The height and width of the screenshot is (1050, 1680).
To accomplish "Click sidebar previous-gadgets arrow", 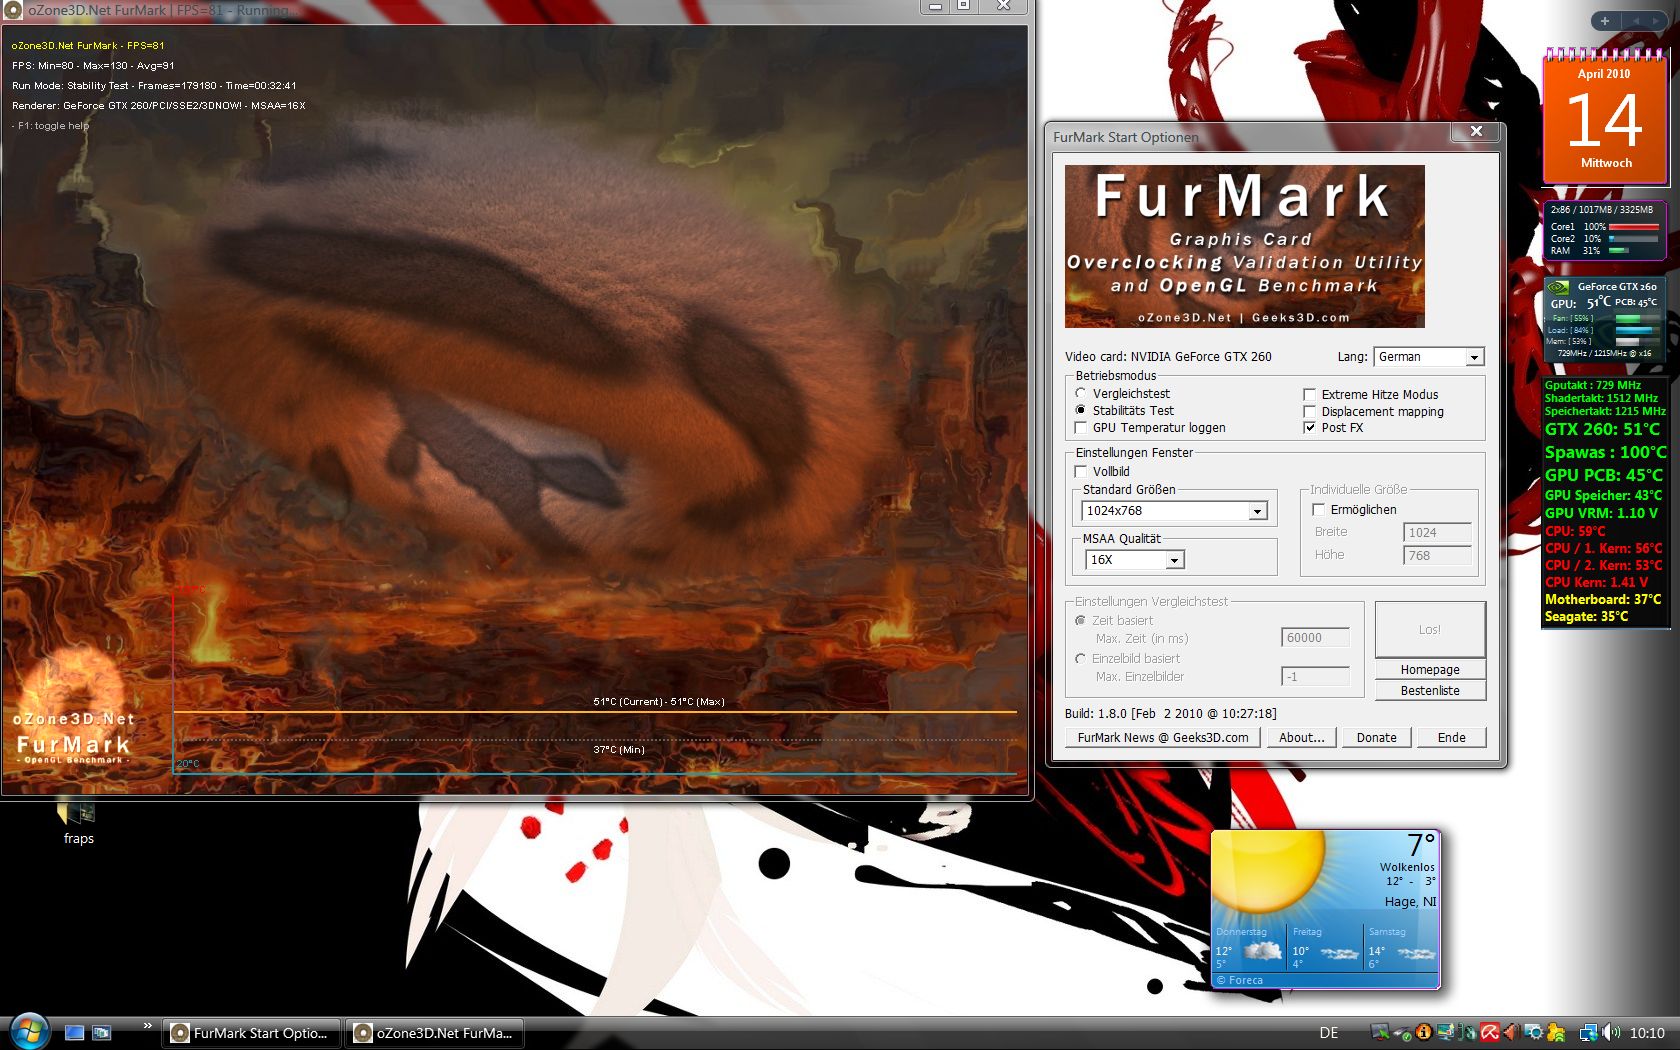I will pyautogui.click(x=1636, y=20).
